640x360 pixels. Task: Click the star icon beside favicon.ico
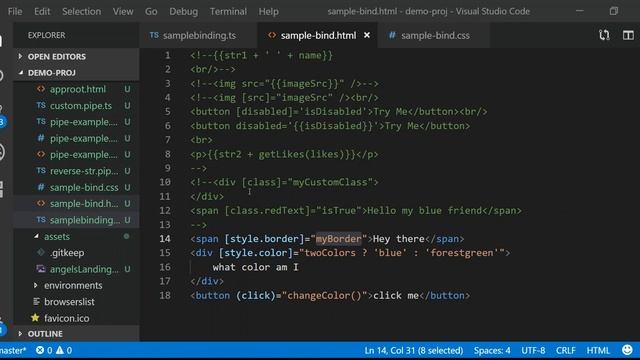pos(35,318)
